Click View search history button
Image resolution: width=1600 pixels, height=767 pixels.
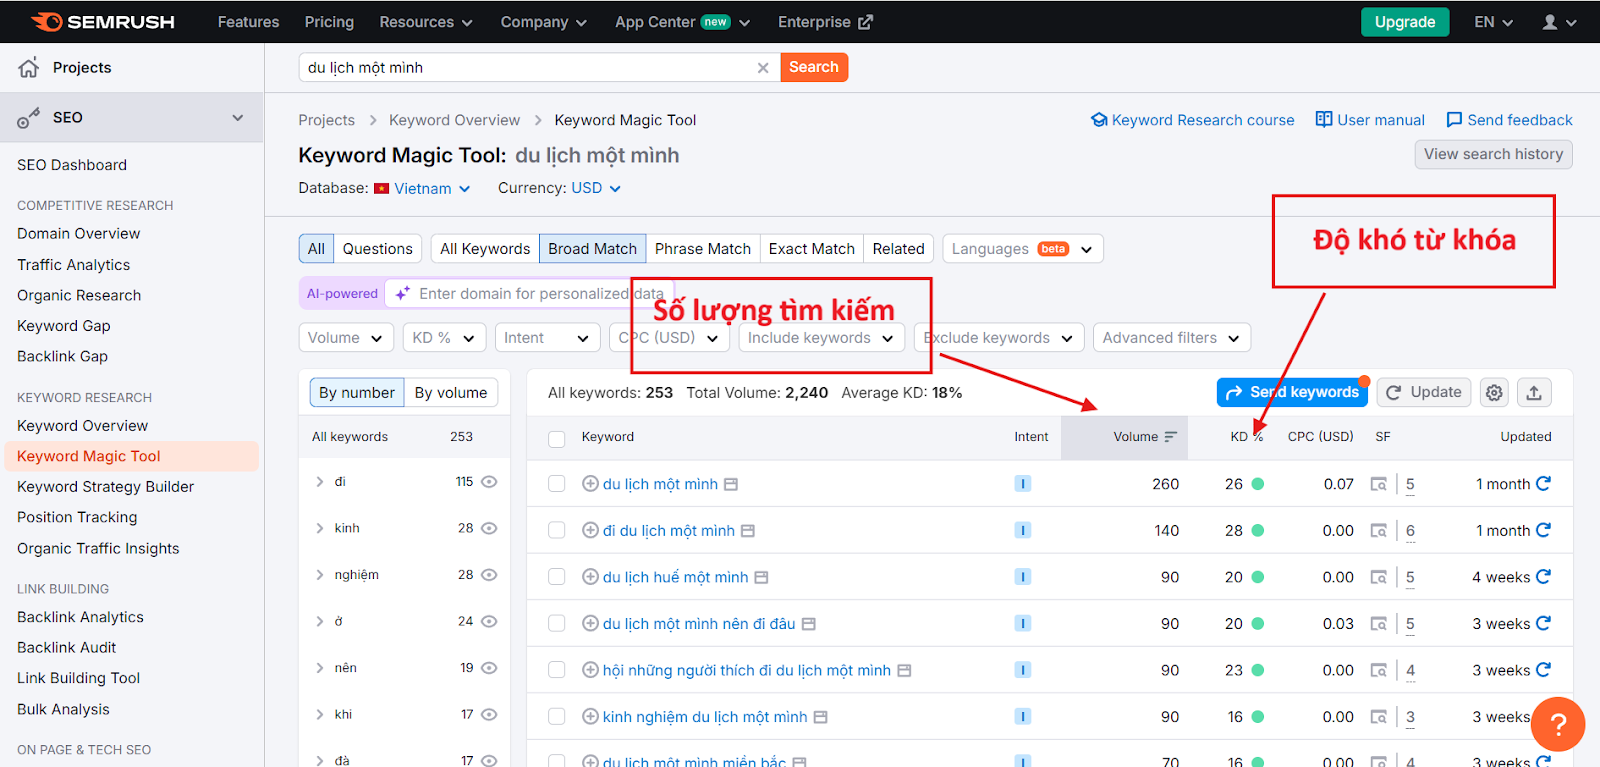[1493, 154]
